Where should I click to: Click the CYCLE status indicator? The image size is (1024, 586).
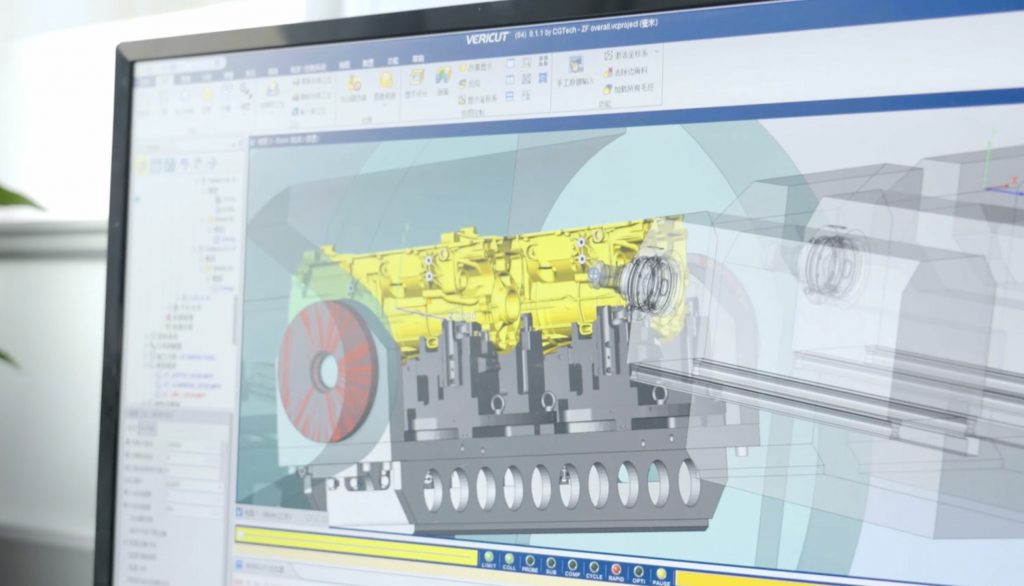(594, 567)
